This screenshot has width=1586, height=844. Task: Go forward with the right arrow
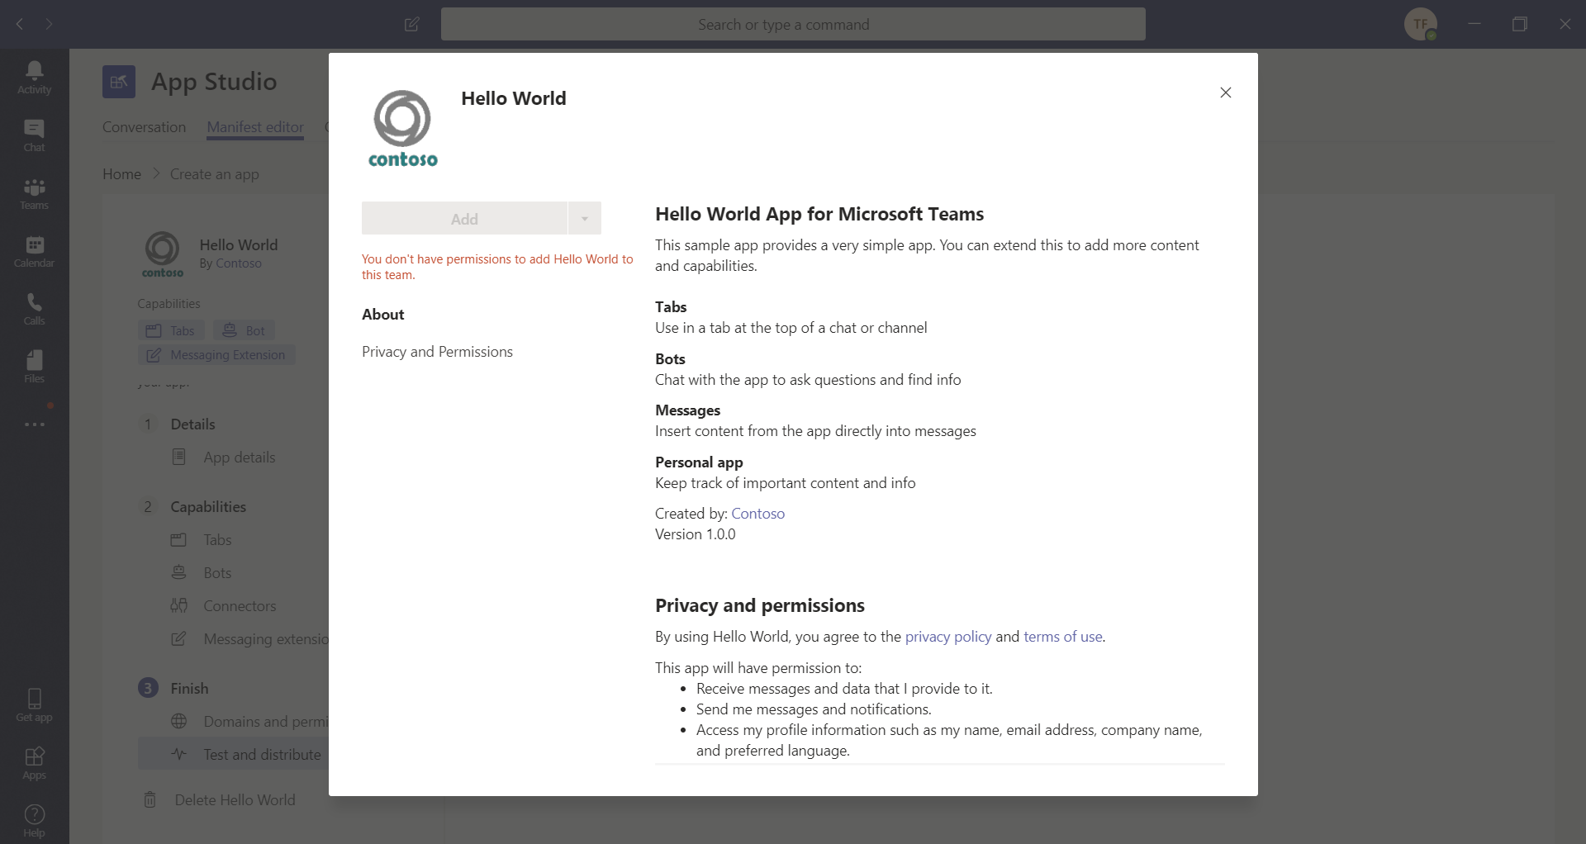[x=48, y=24]
